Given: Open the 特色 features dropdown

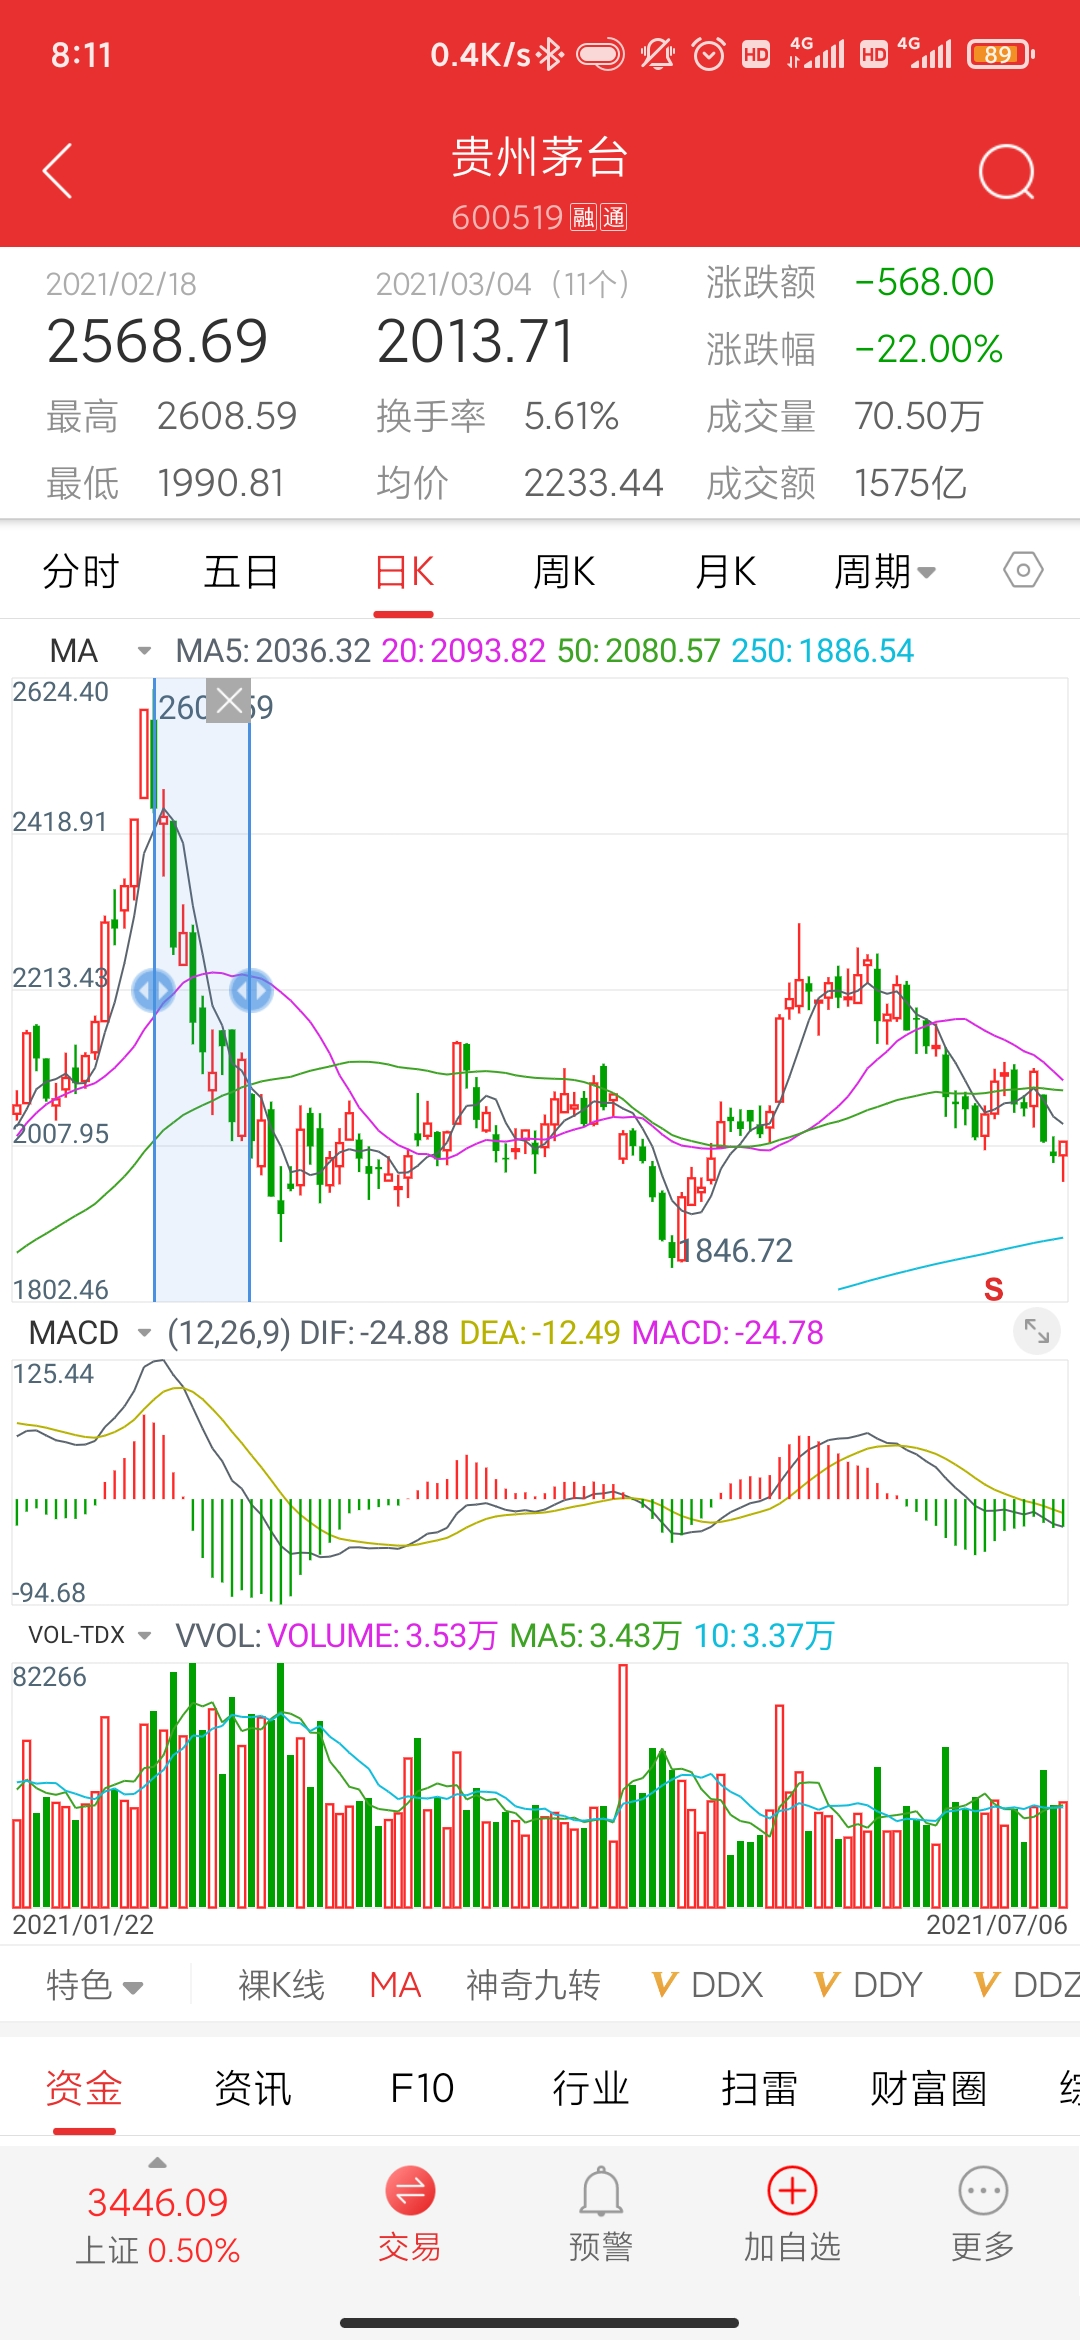Looking at the screenshot, I should pyautogui.click(x=95, y=1985).
